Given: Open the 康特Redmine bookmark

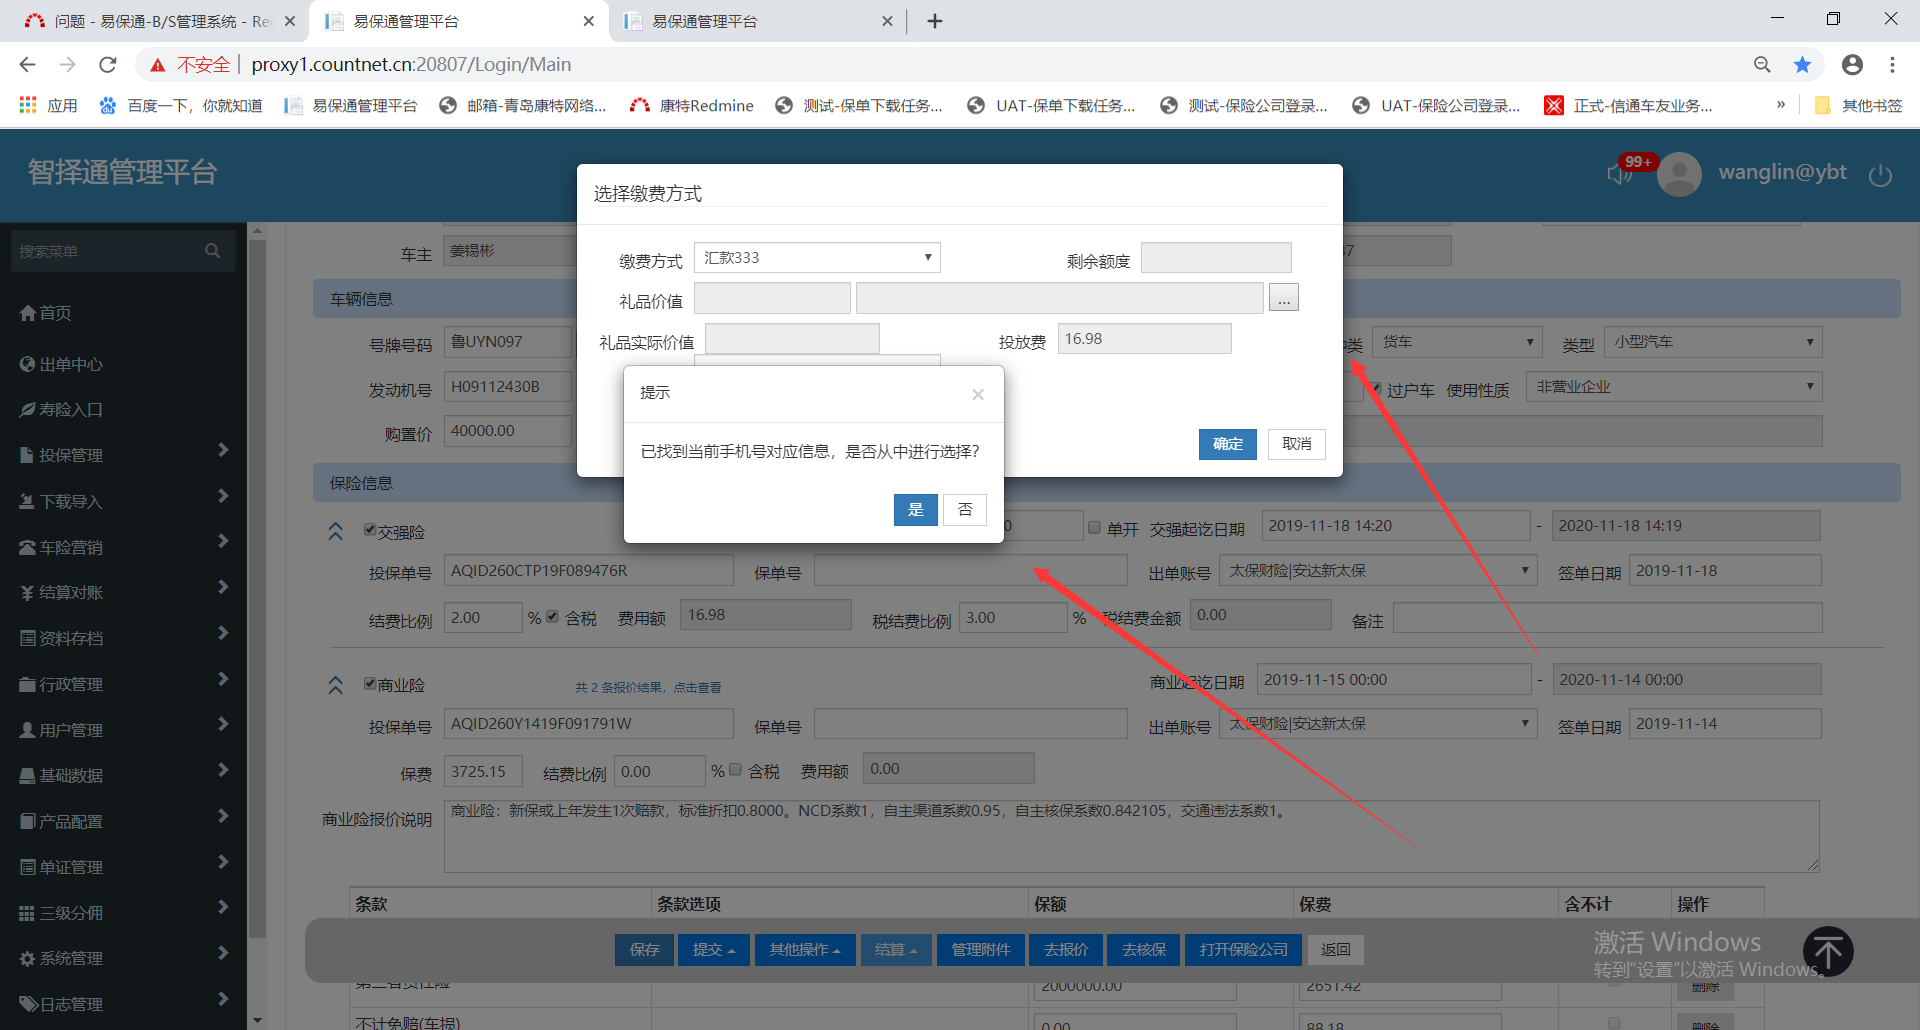Looking at the screenshot, I should click(x=691, y=106).
